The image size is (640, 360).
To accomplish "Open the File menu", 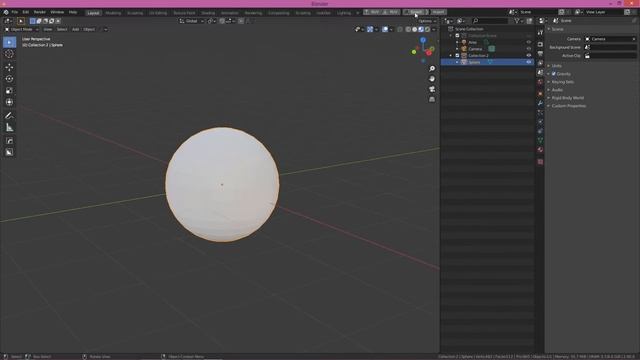I will 15,12.
